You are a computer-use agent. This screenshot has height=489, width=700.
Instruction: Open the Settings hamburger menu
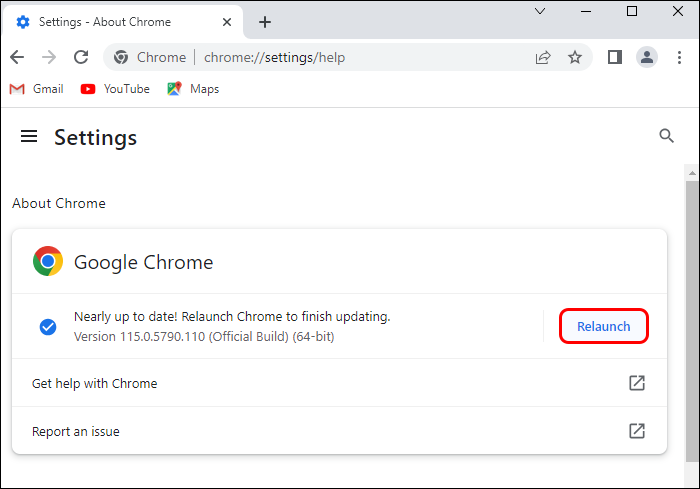point(29,137)
